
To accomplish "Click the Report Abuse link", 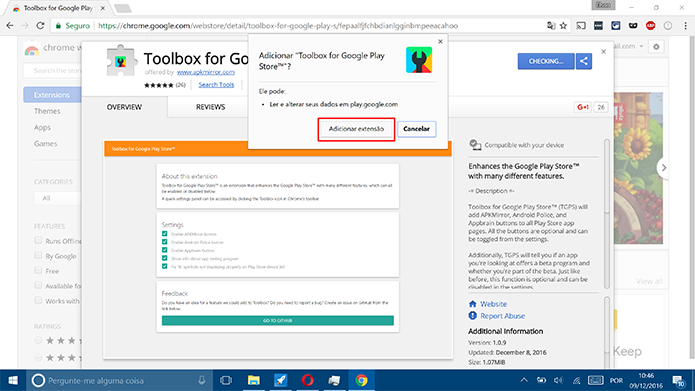I will tap(503, 316).
